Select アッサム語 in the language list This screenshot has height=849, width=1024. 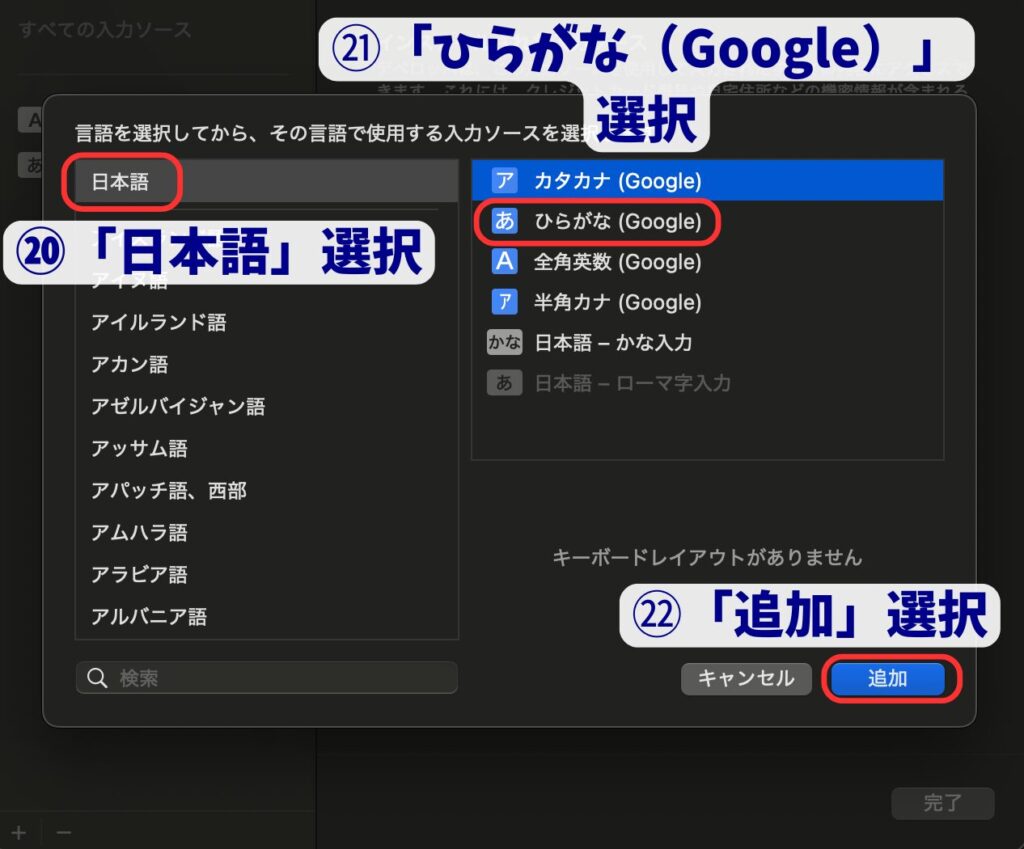click(266, 448)
